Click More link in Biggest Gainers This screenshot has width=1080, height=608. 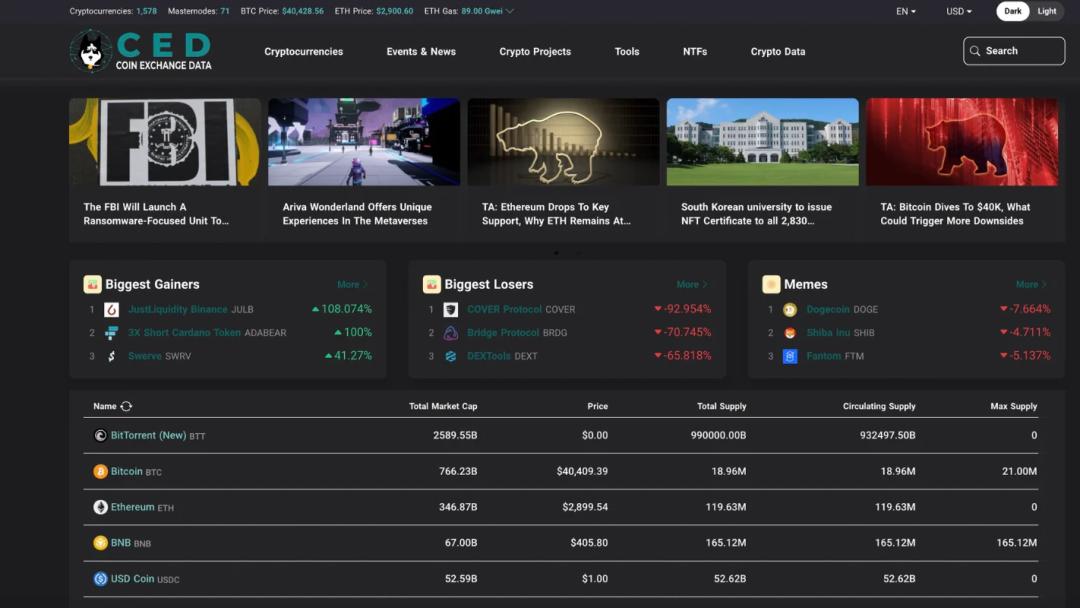click(352, 284)
